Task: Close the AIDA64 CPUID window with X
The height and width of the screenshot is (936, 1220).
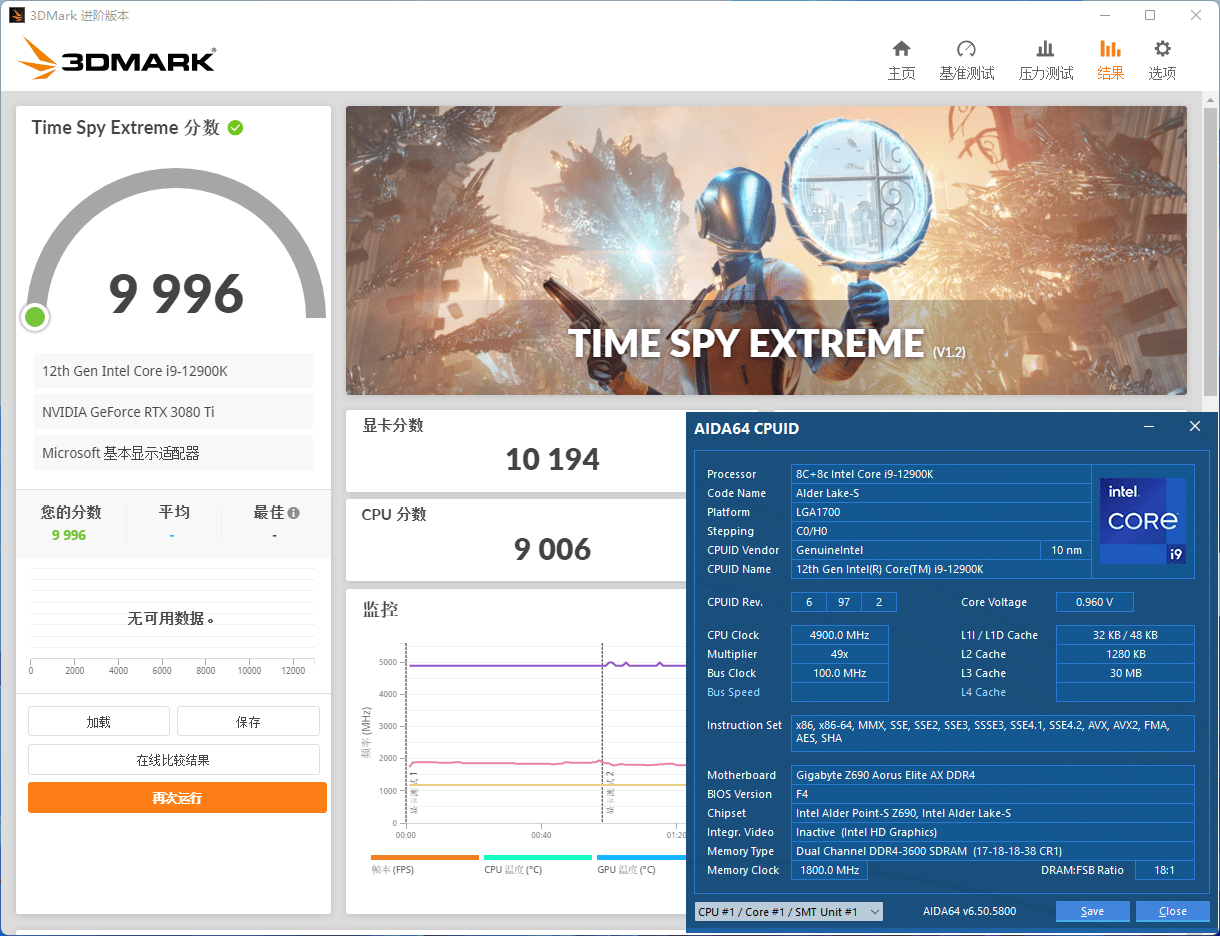Action: 1195,427
